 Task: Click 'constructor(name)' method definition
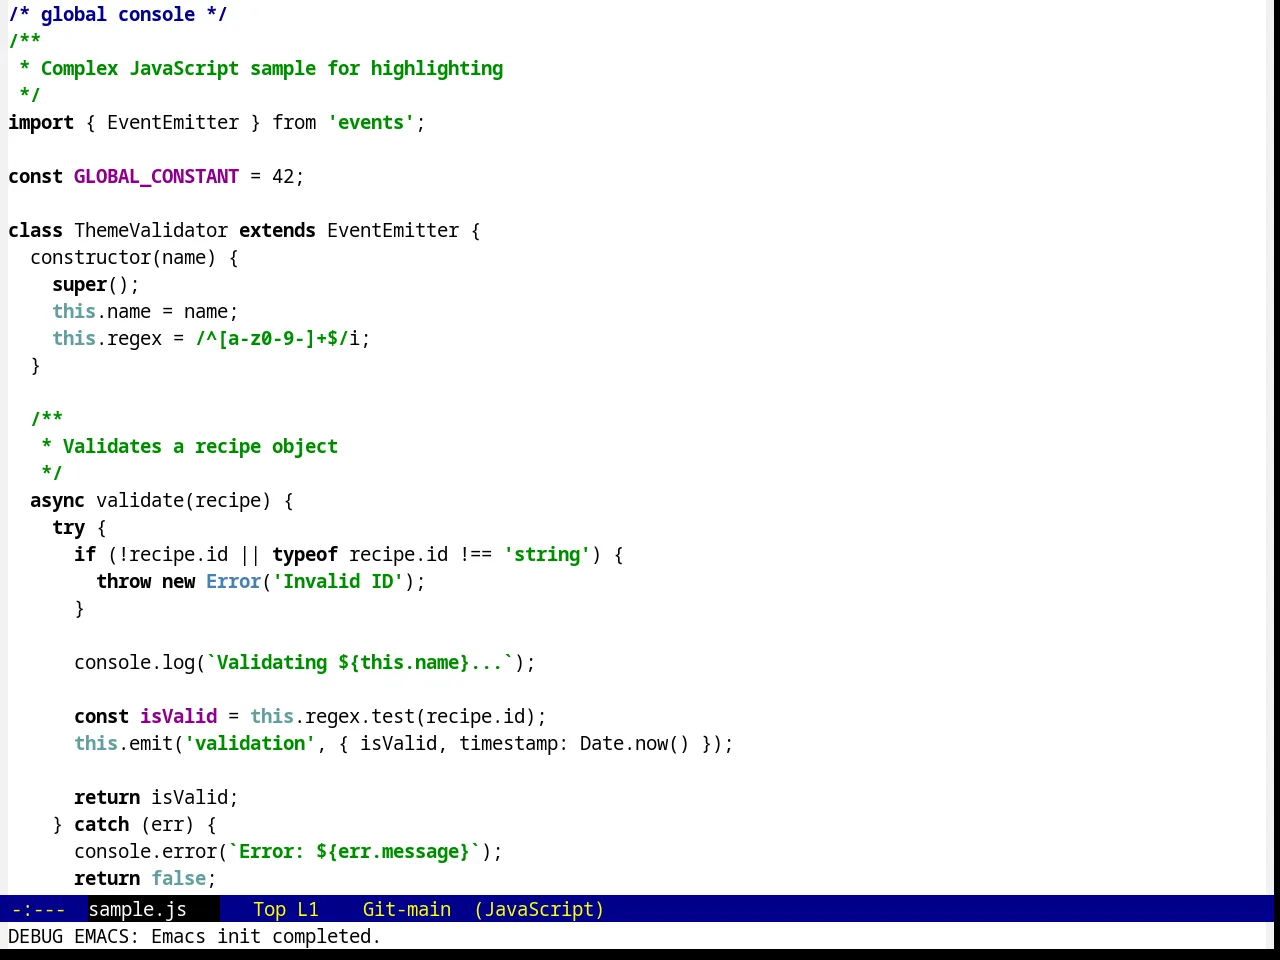[123, 257]
